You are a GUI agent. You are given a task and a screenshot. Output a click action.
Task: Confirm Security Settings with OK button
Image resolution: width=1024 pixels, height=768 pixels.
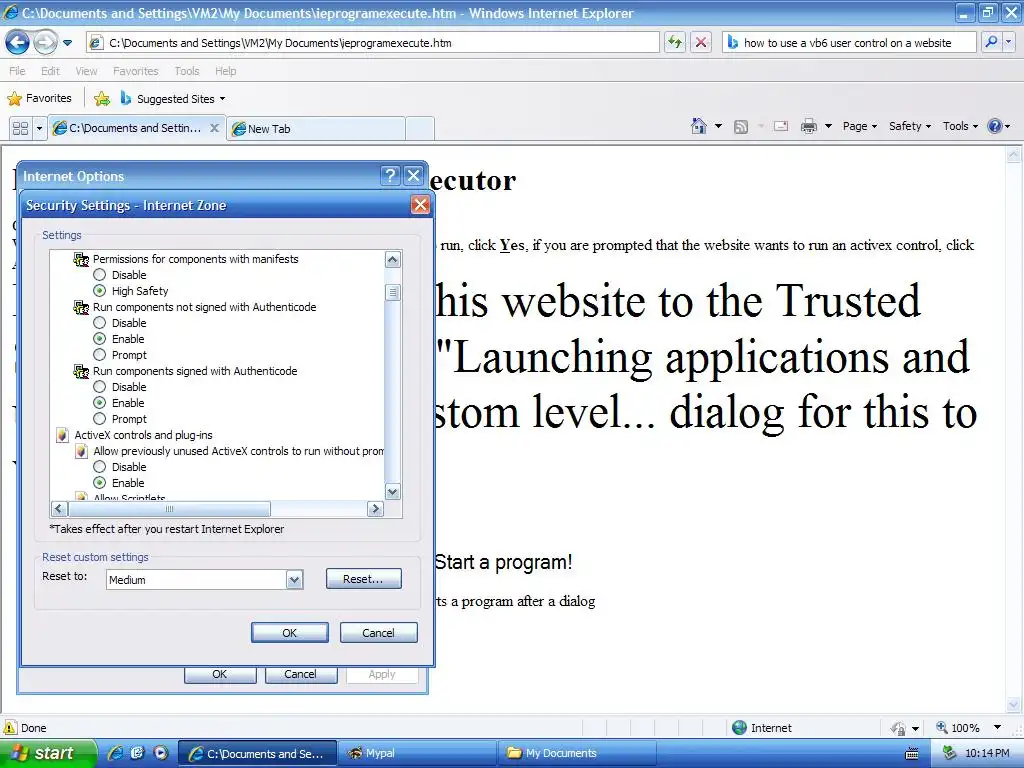point(289,633)
